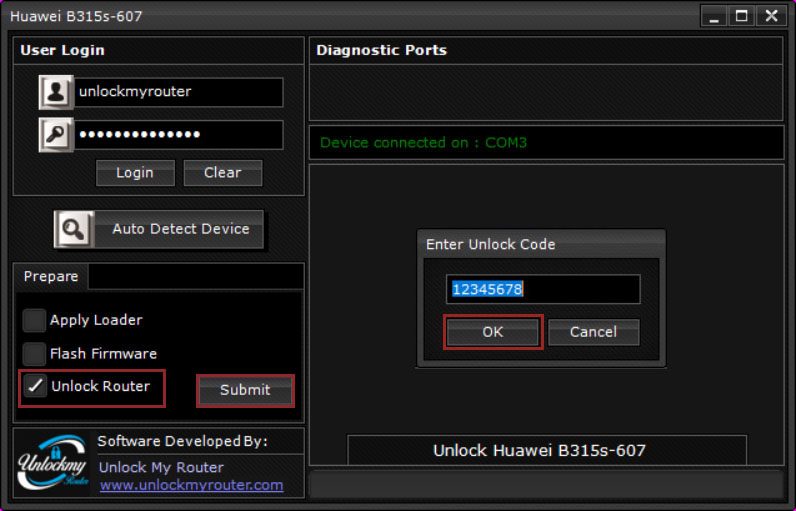
Task: Click the "Diagnostic Ports" heading
Action: [x=381, y=50]
